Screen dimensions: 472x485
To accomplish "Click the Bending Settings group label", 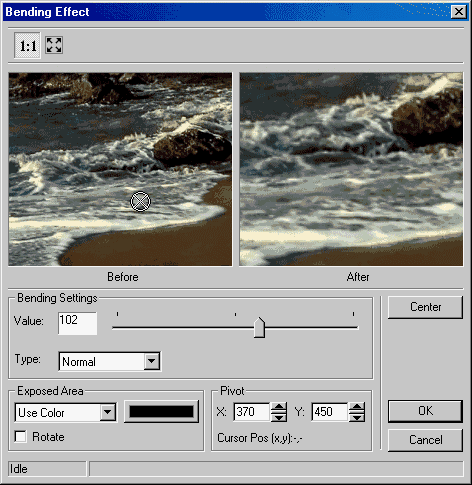I will pyautogui.click(x=57, y=298).
